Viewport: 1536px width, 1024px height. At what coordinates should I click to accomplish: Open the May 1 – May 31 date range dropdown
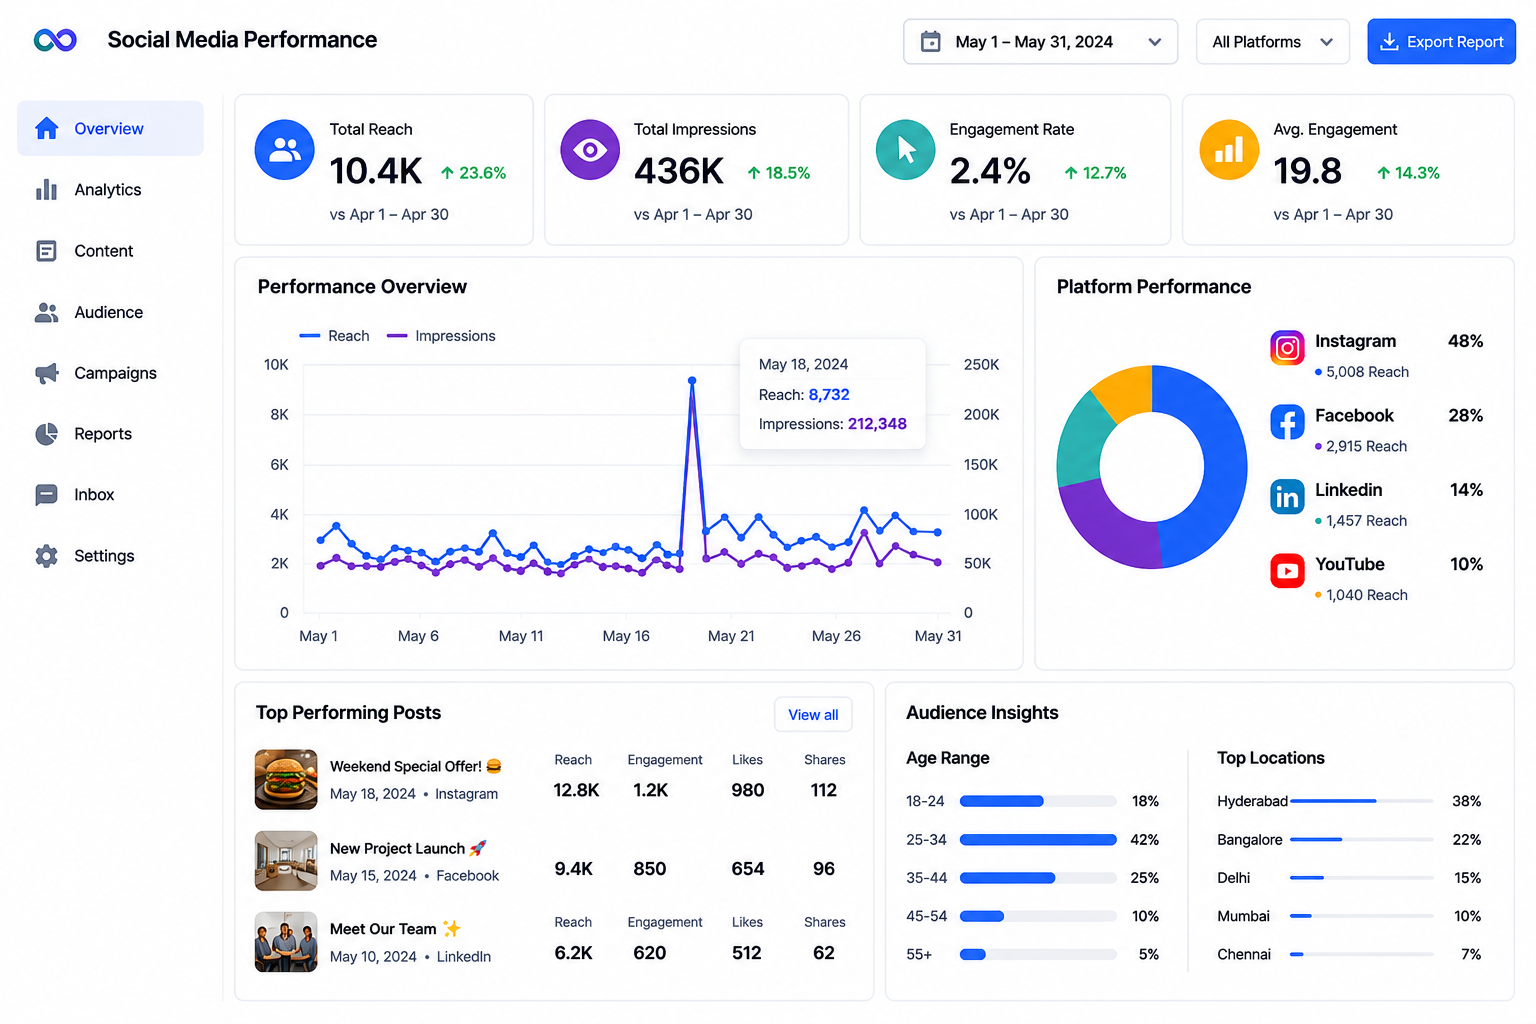(x=1040, y=42)
